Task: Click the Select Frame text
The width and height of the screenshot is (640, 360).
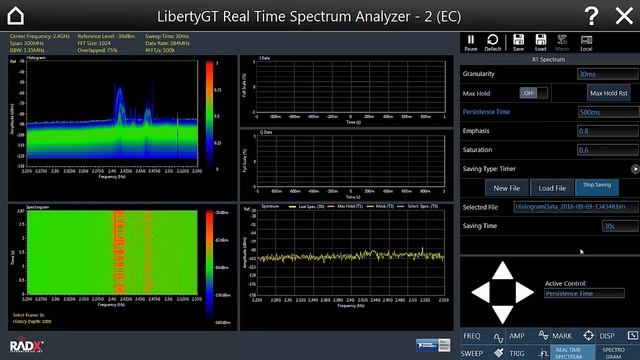Action: point(28,315)
